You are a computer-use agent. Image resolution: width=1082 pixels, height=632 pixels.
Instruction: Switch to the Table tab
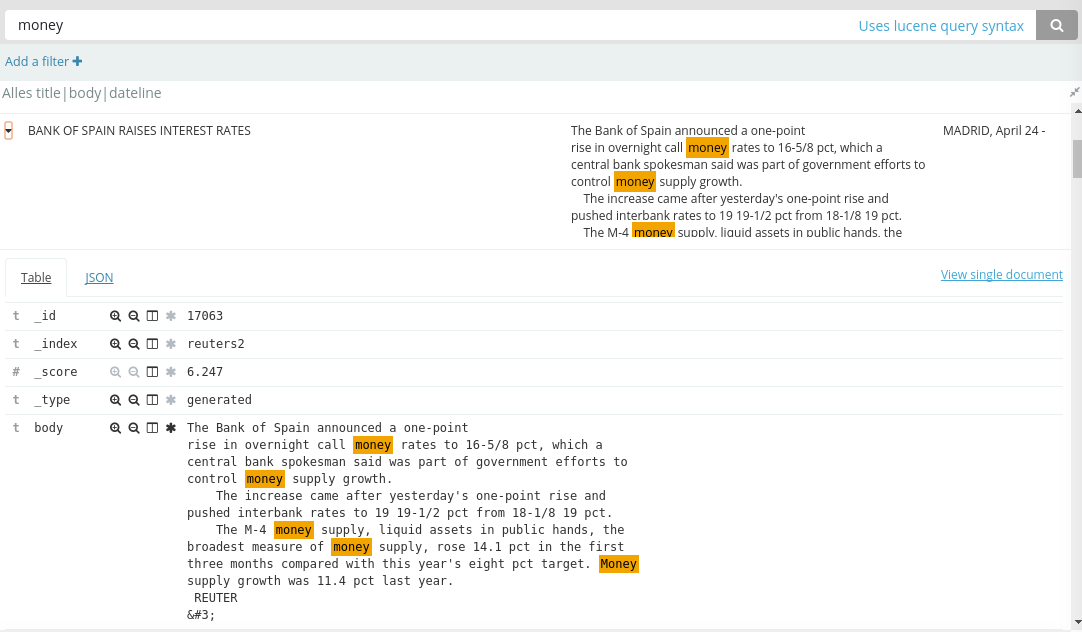(36, 277)
